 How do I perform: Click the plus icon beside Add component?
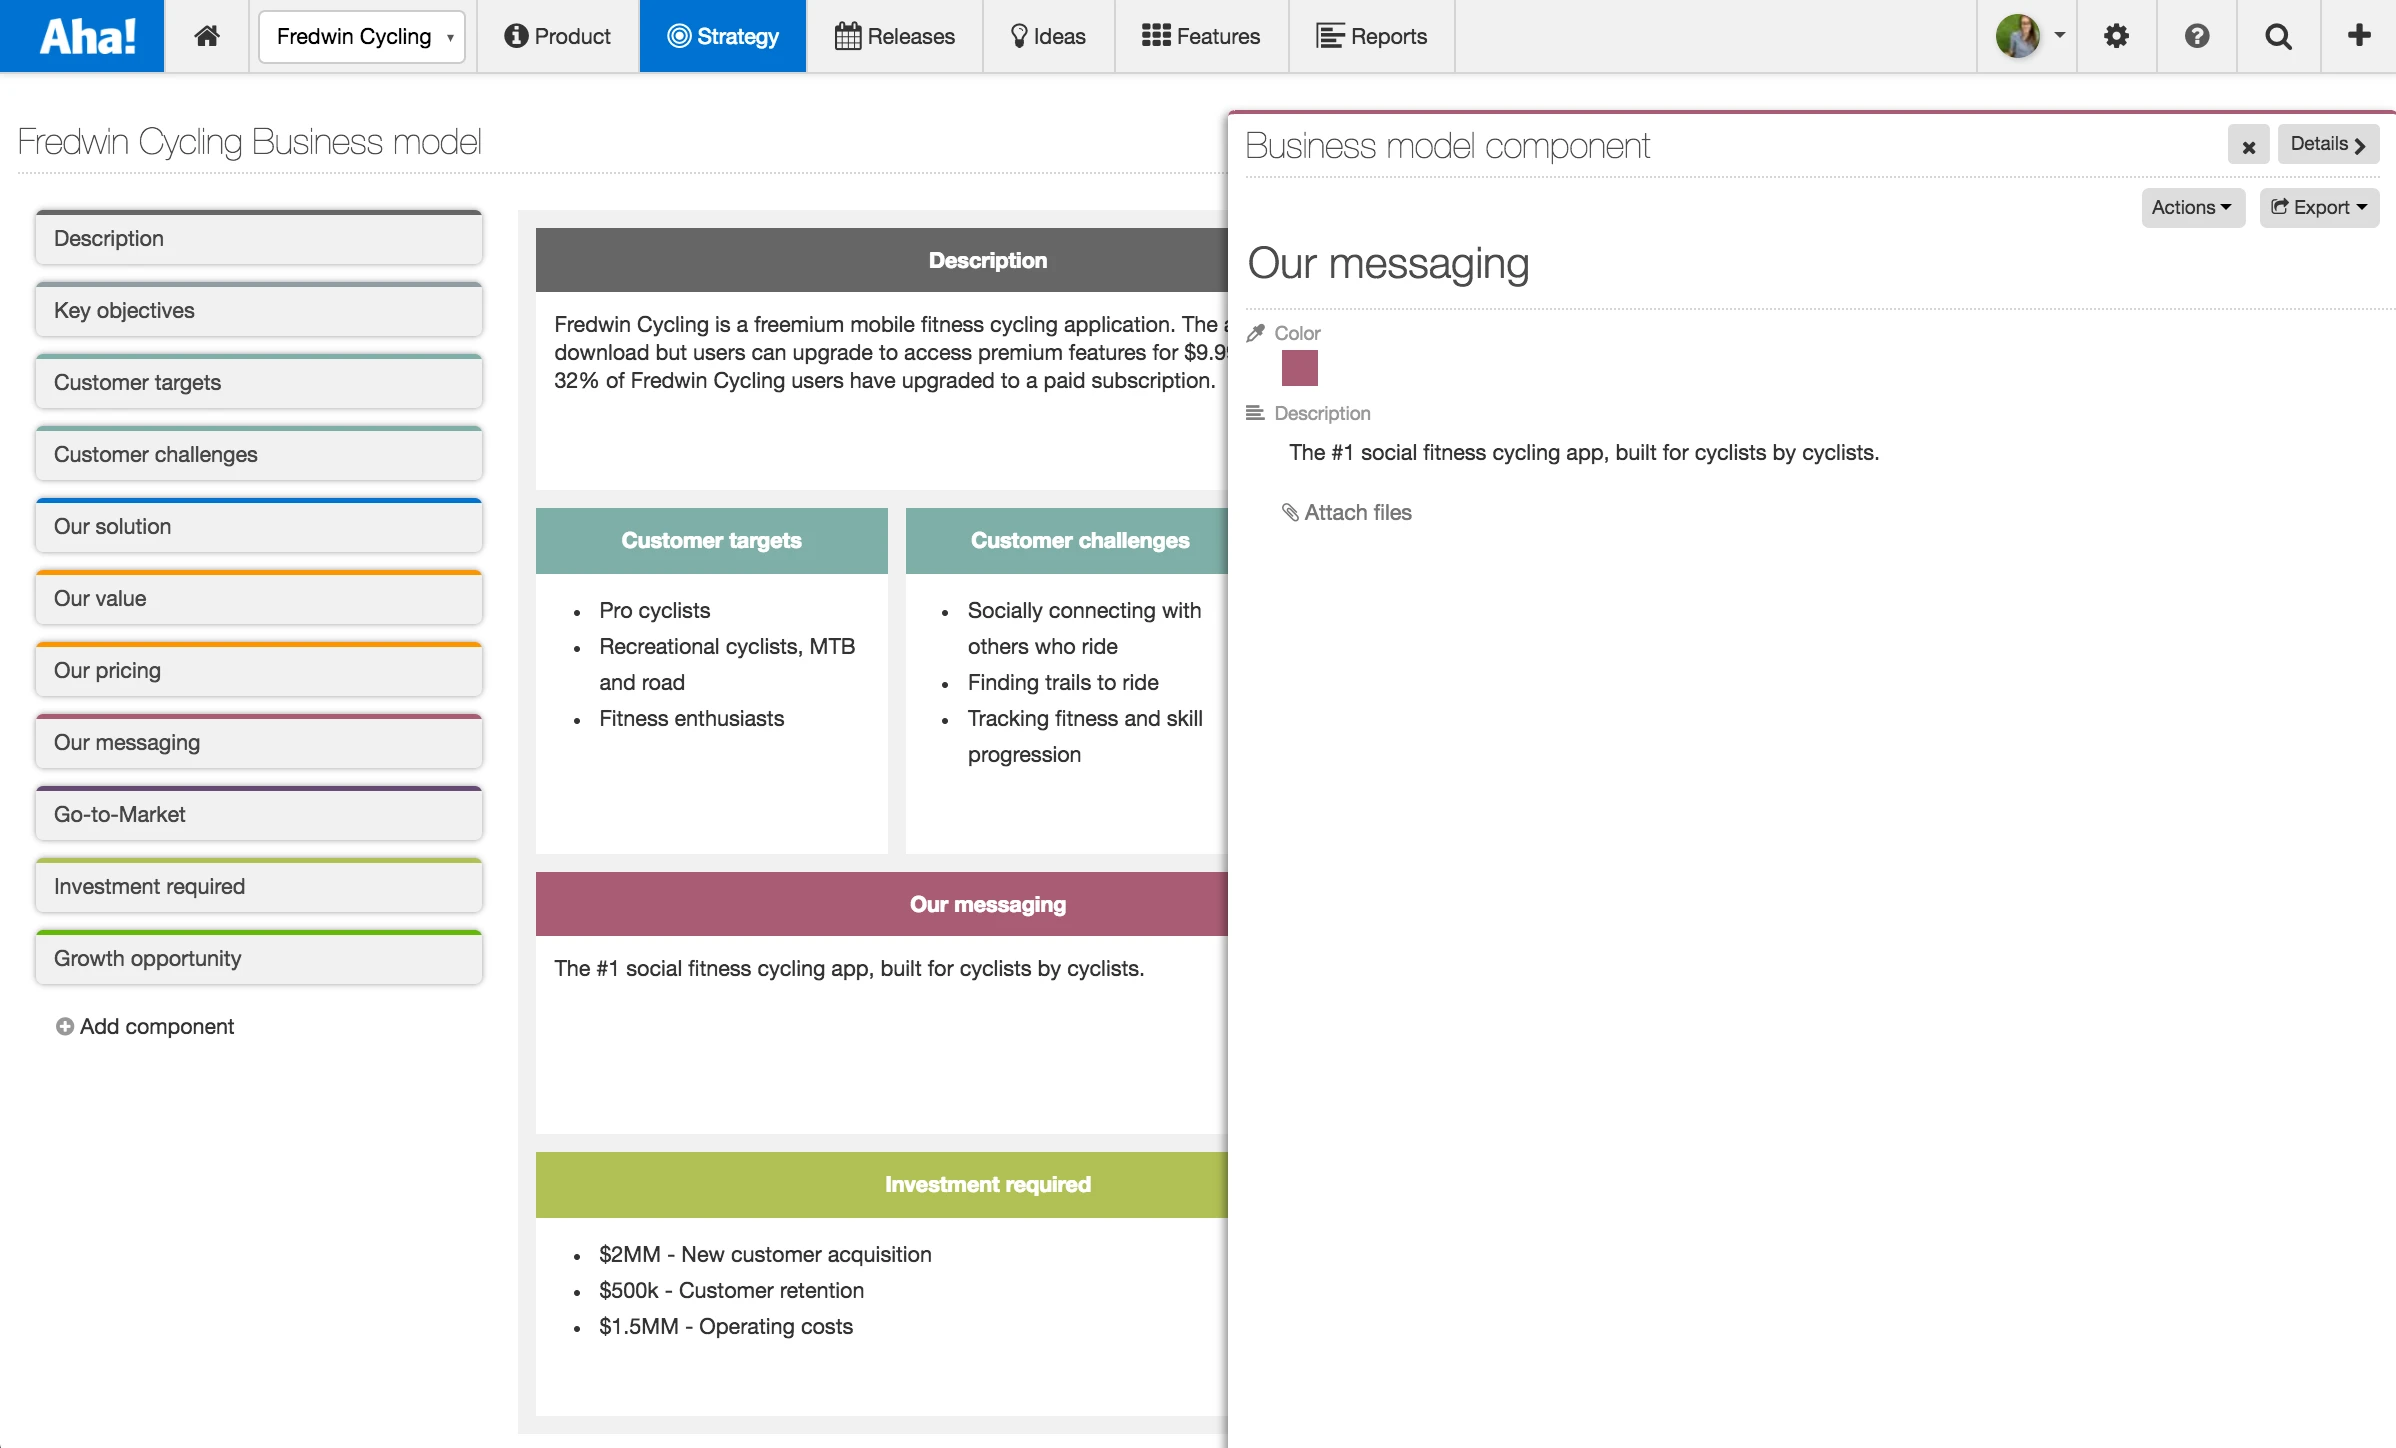(x=64, y=1026)
